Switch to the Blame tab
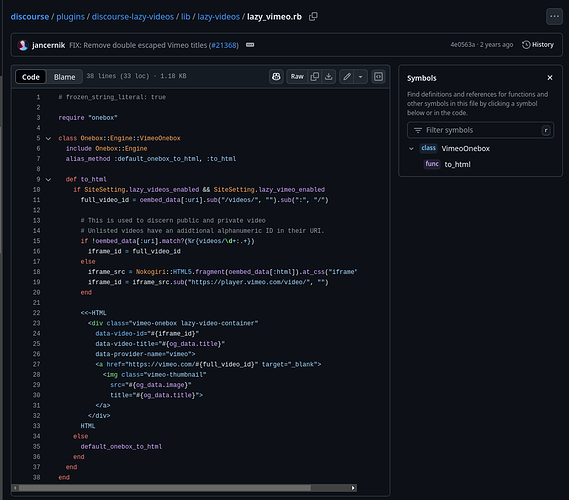 (65, 77)
